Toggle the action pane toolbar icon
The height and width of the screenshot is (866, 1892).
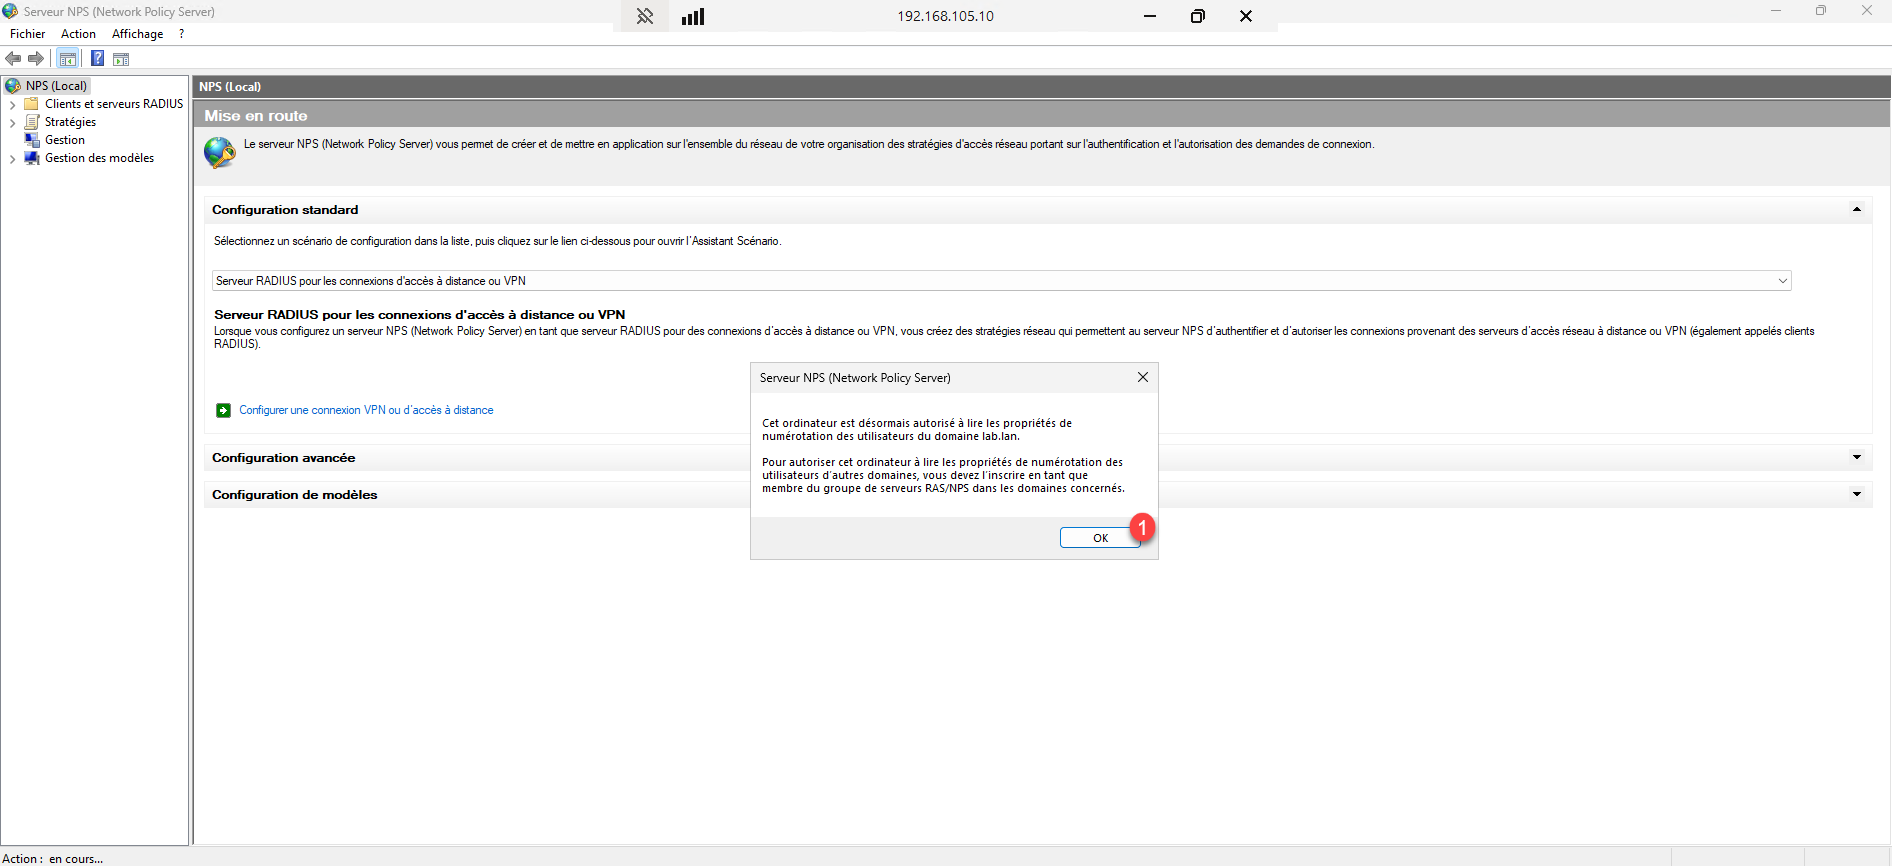pos(121,59)
